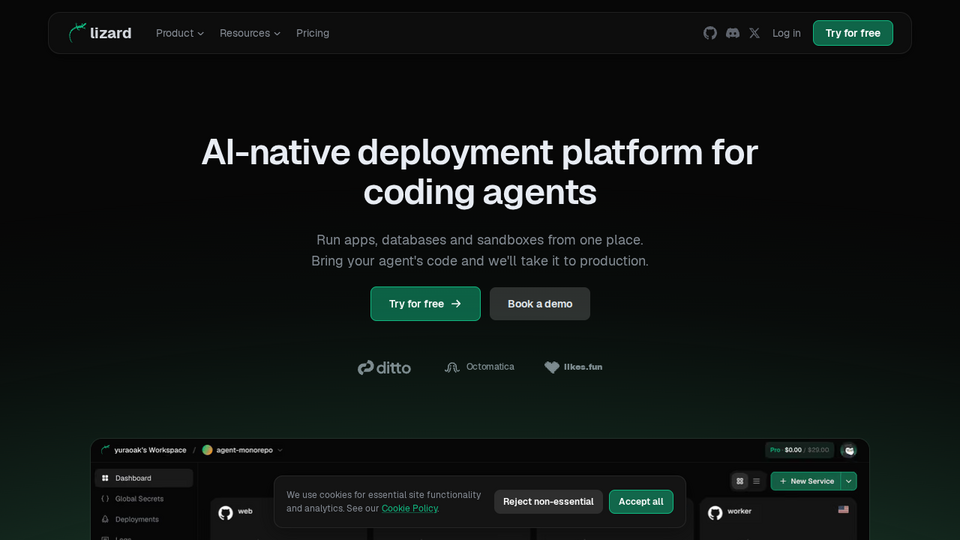
Task: Click the GitHub icon on the web service card
Action: [x=225, y=512]
